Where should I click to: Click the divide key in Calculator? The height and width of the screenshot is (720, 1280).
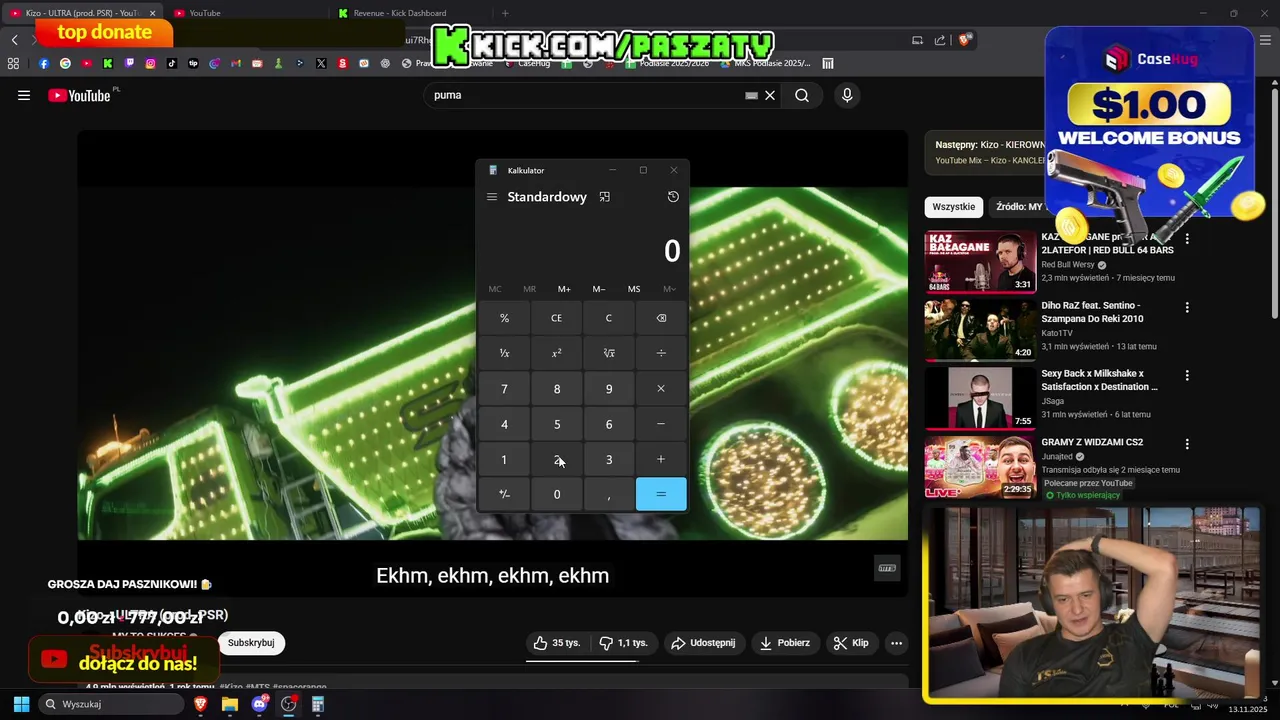point(661,353)
